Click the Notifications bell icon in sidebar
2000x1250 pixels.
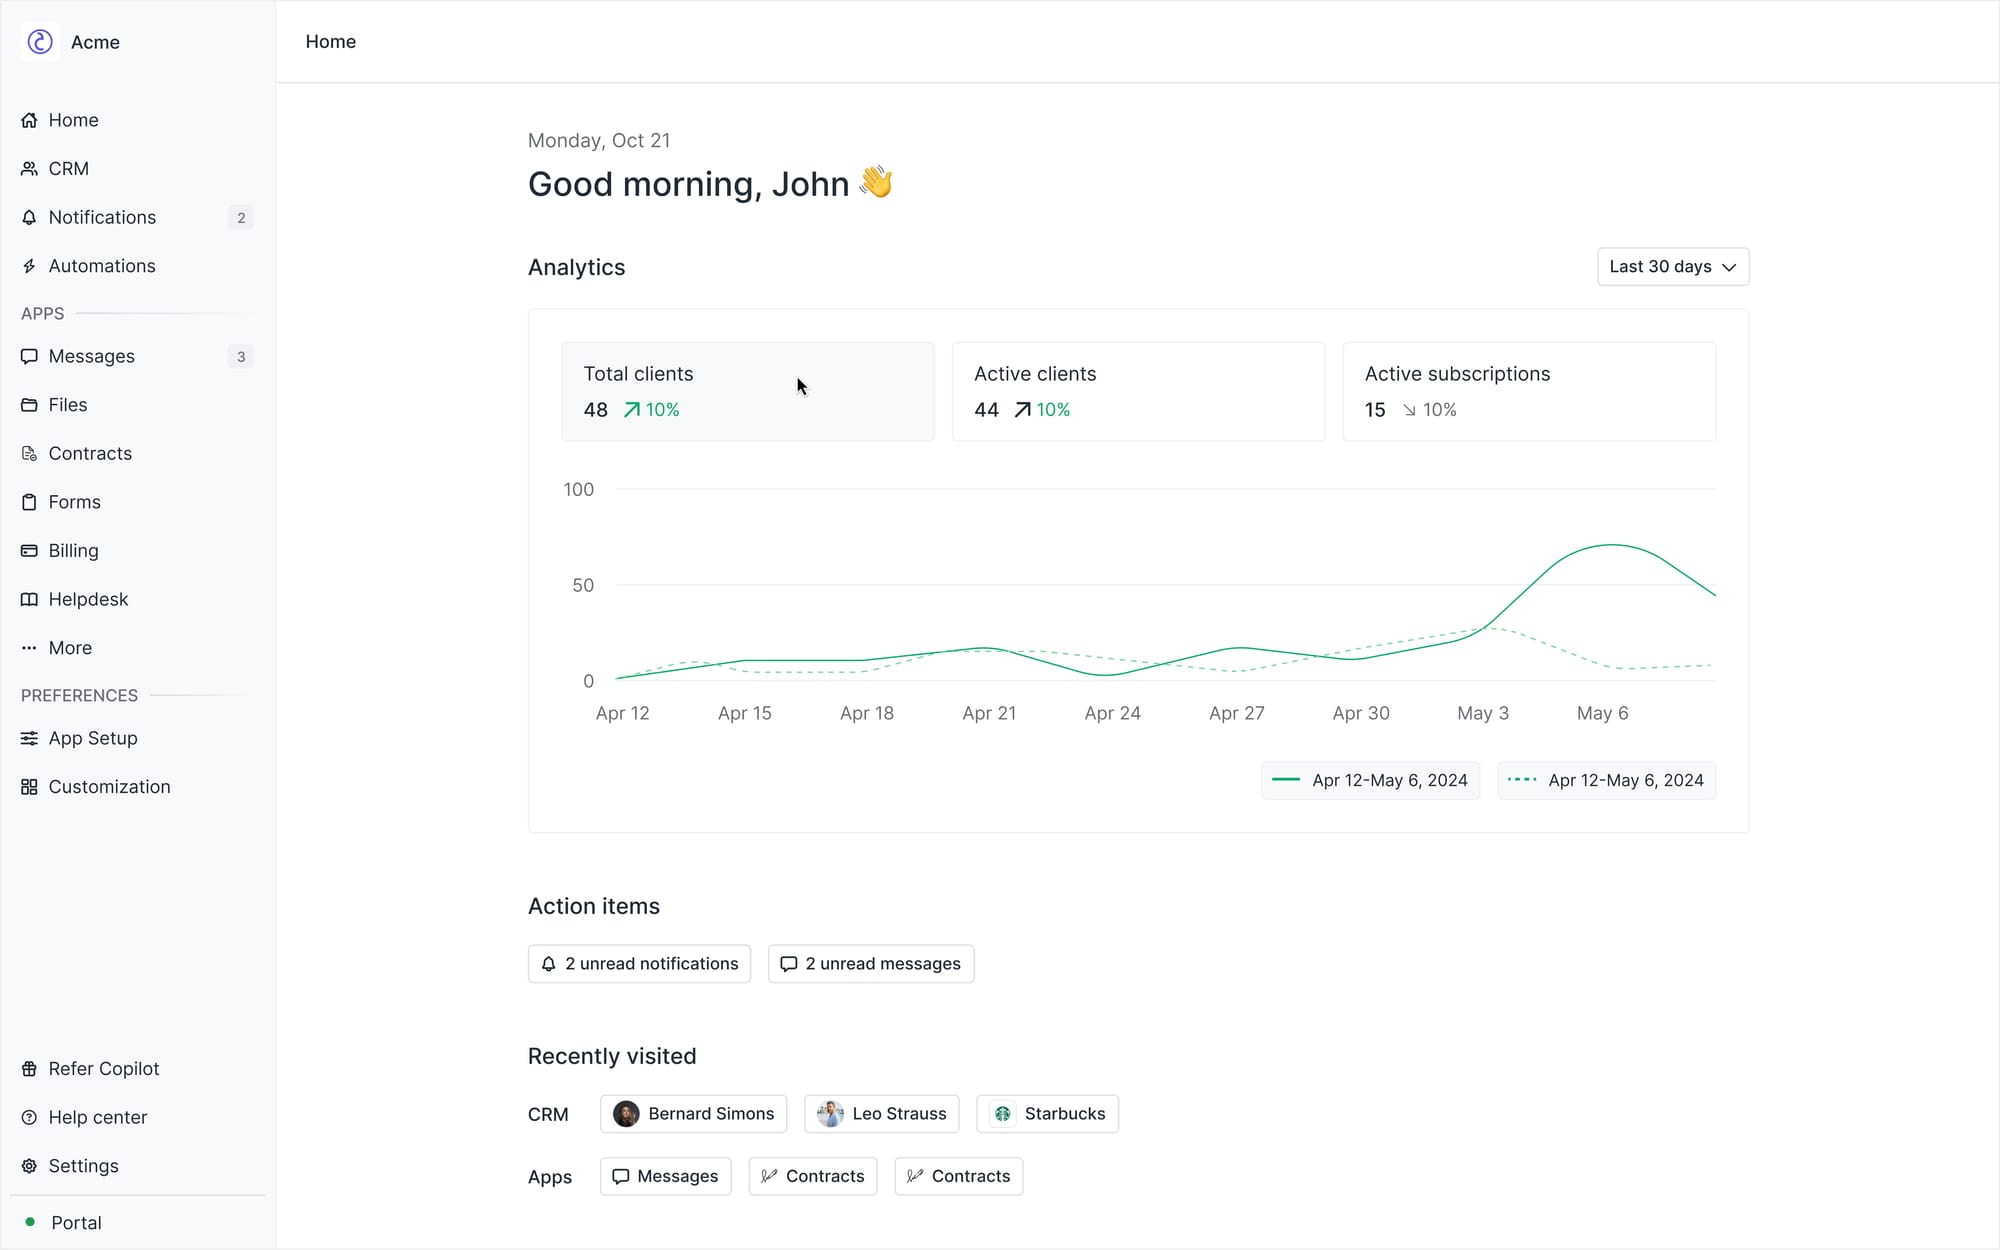(x=29, y=217)
